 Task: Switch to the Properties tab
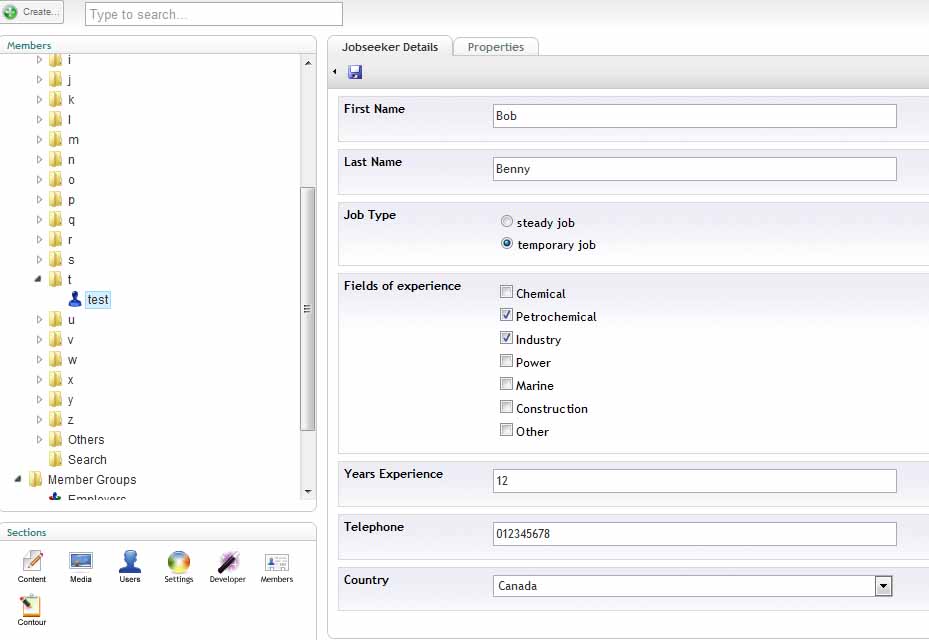tap(495, 47)
